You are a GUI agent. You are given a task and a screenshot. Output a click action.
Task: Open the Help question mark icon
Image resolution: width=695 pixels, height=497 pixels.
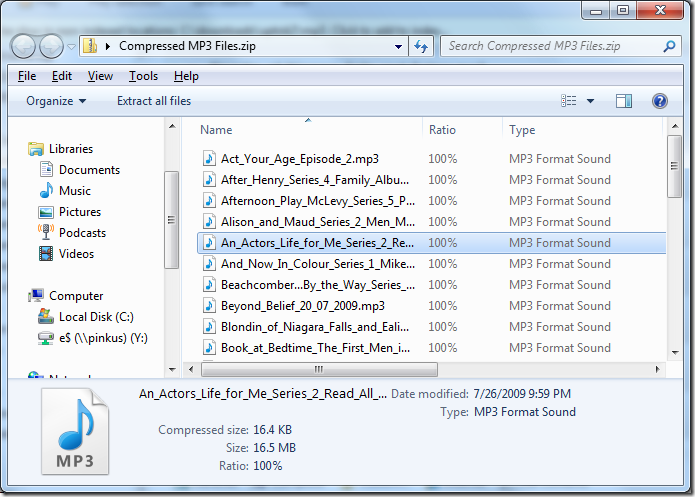click(659, 101)
